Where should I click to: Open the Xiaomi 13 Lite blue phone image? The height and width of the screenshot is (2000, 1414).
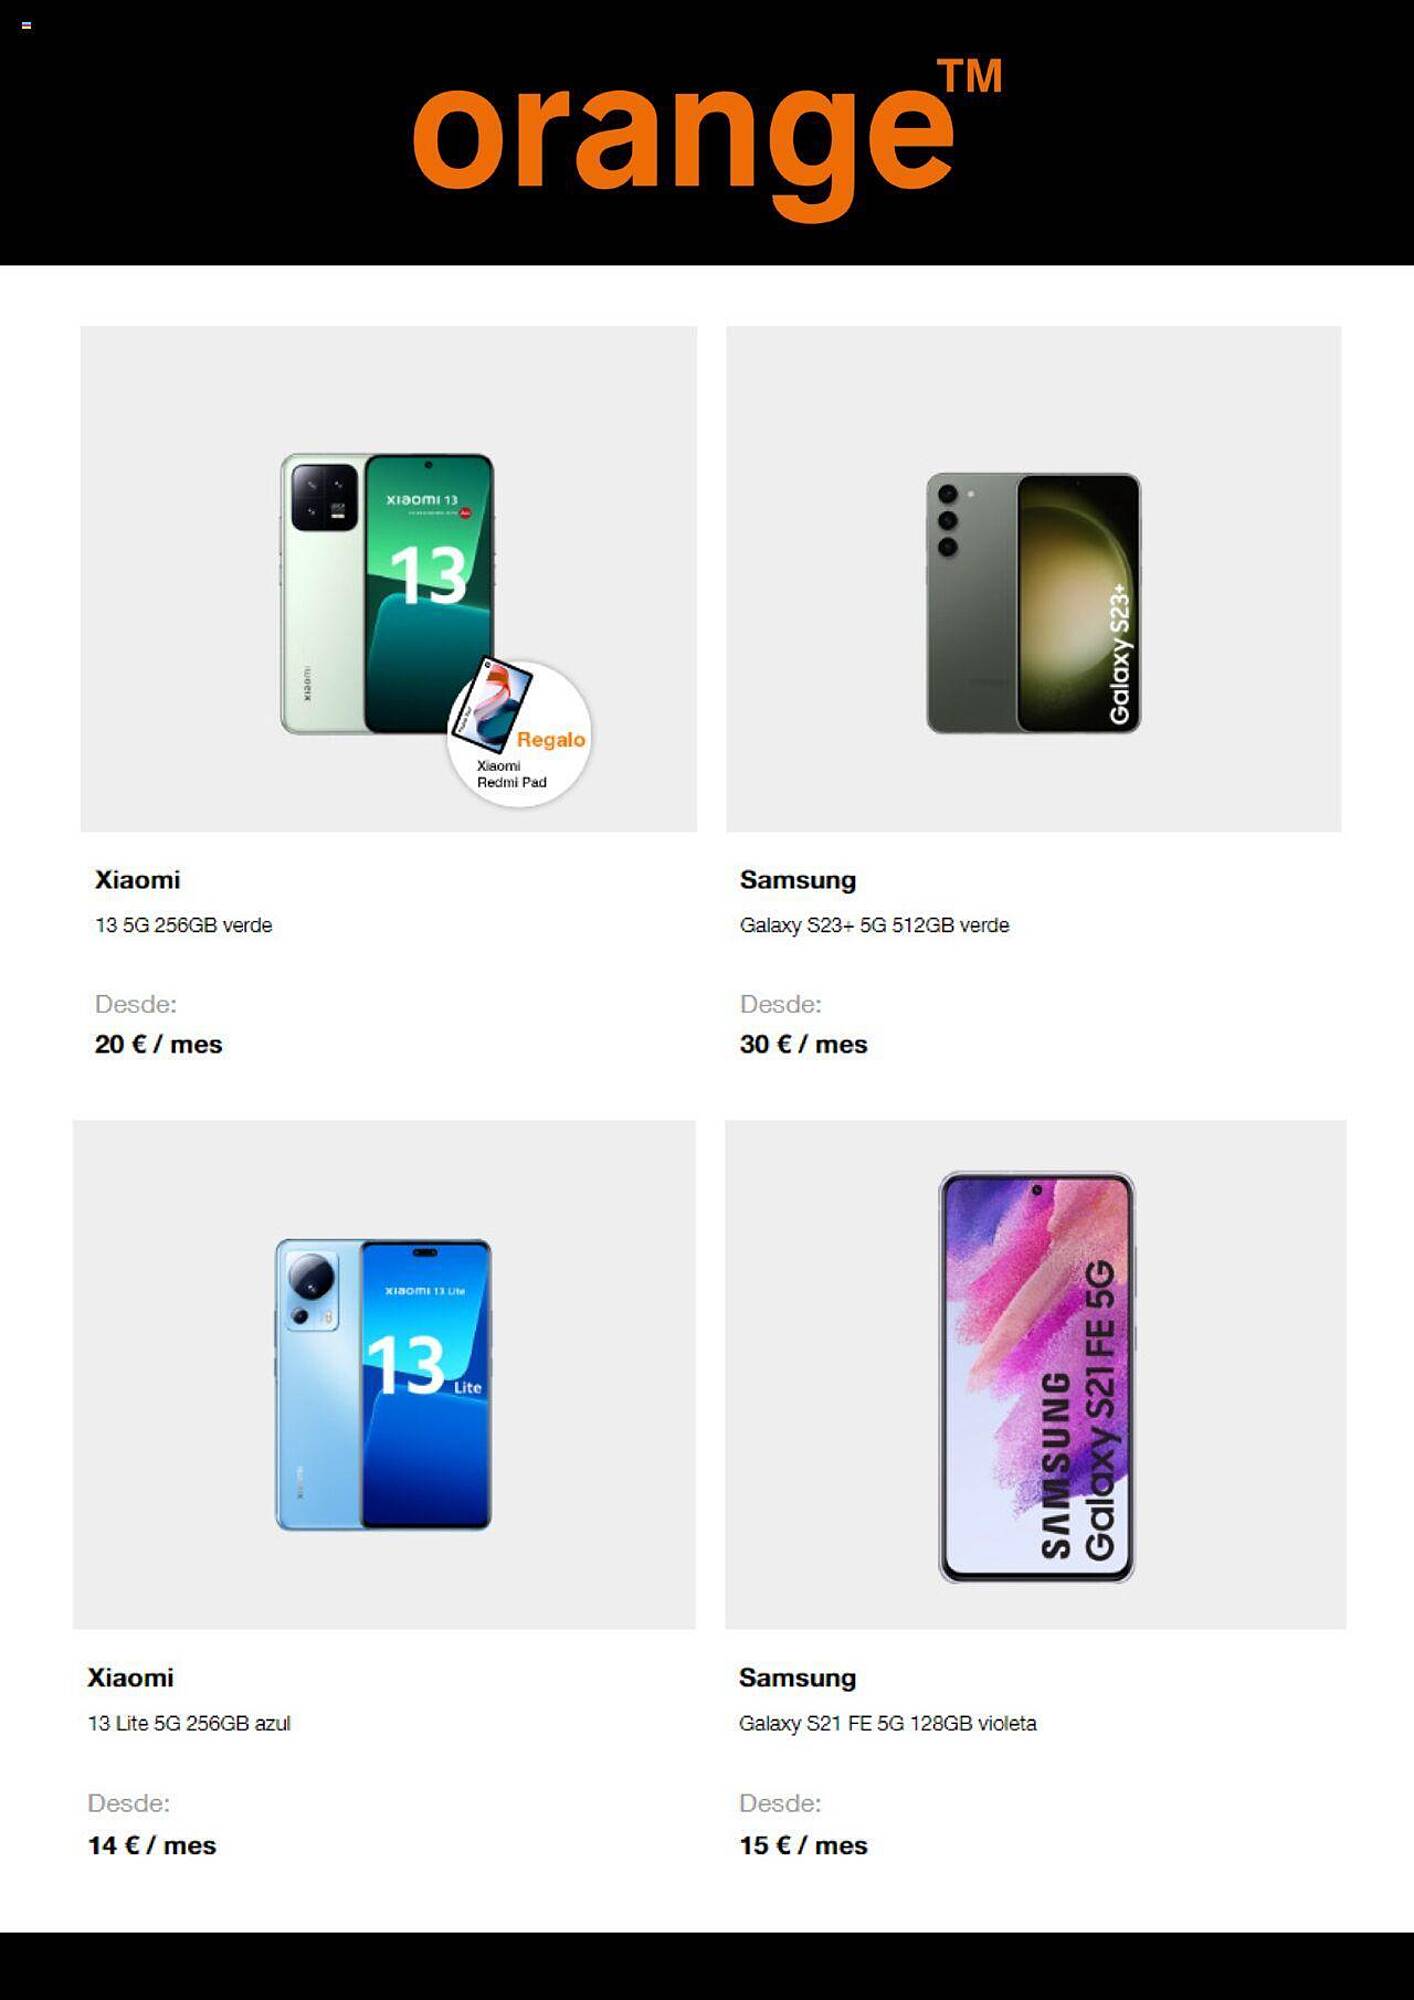(384, 1384)
